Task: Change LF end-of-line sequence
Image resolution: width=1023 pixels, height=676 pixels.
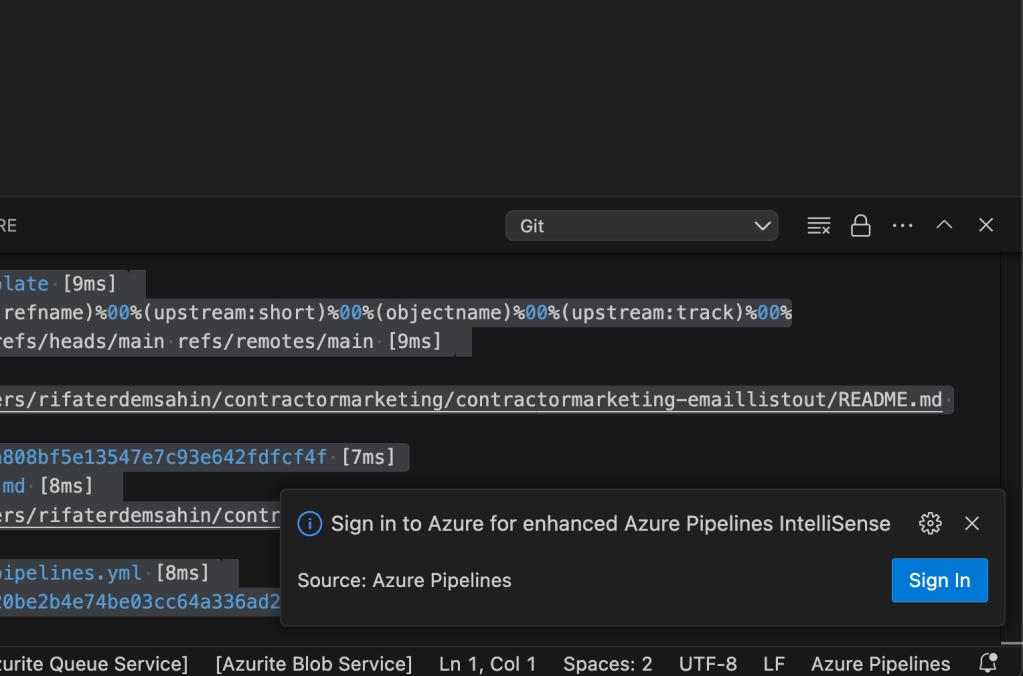Action: (x=774, y=664)
